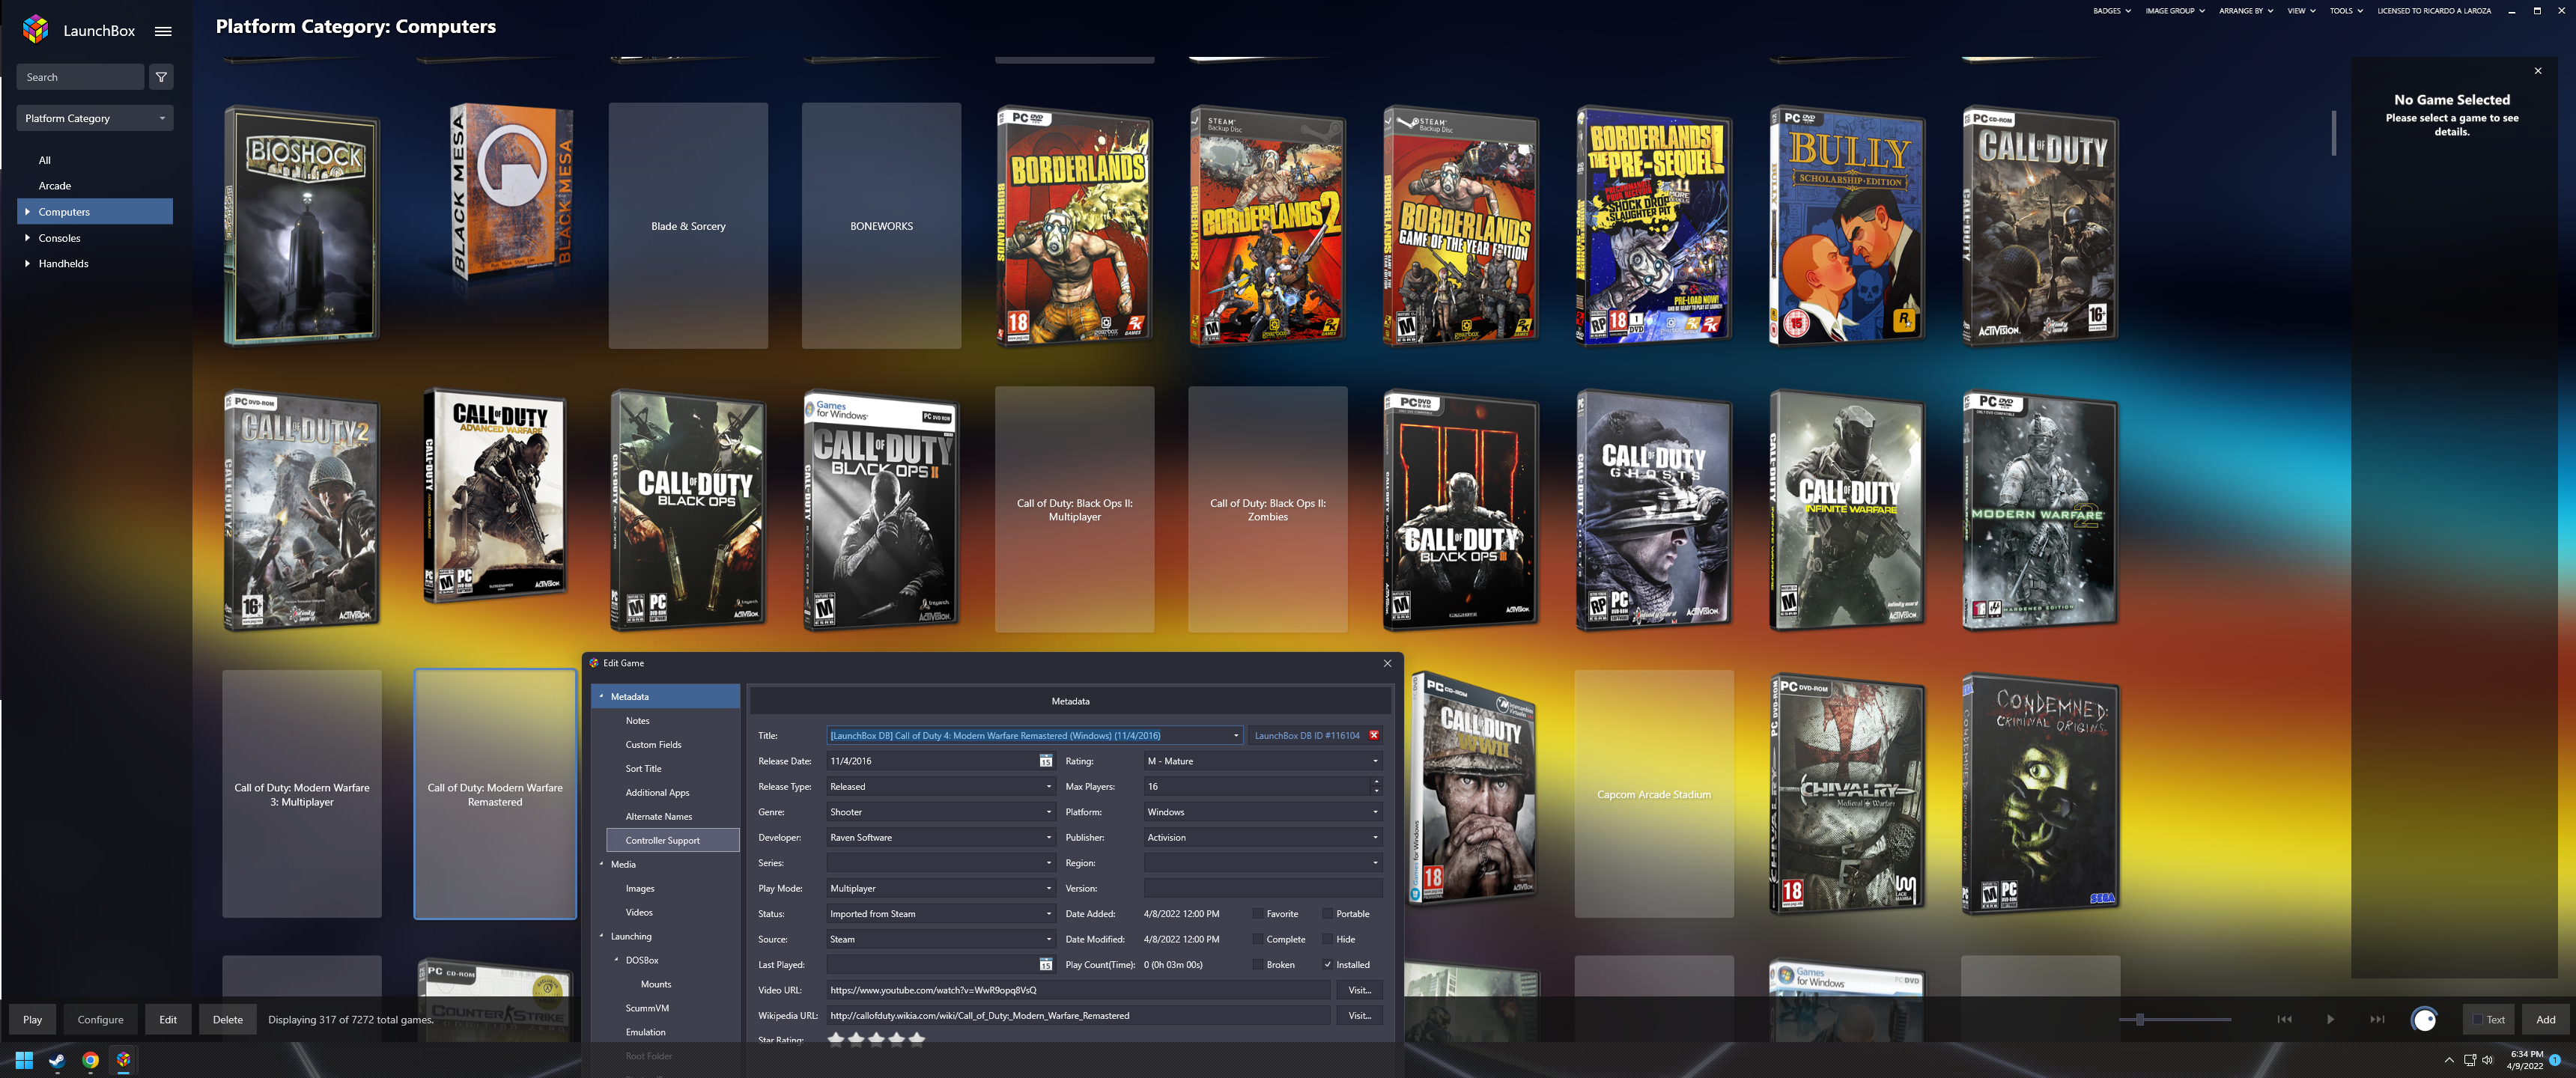
Task: Open the BADGES menu
Action: (2112, 11)
